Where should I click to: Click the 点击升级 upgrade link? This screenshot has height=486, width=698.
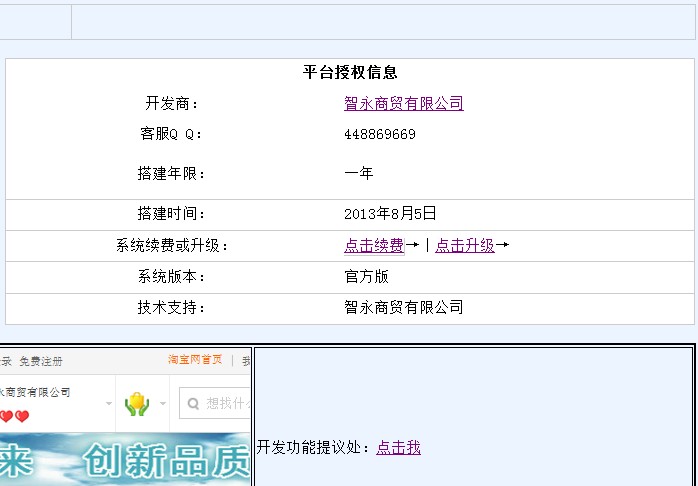[x=465, y=245]
